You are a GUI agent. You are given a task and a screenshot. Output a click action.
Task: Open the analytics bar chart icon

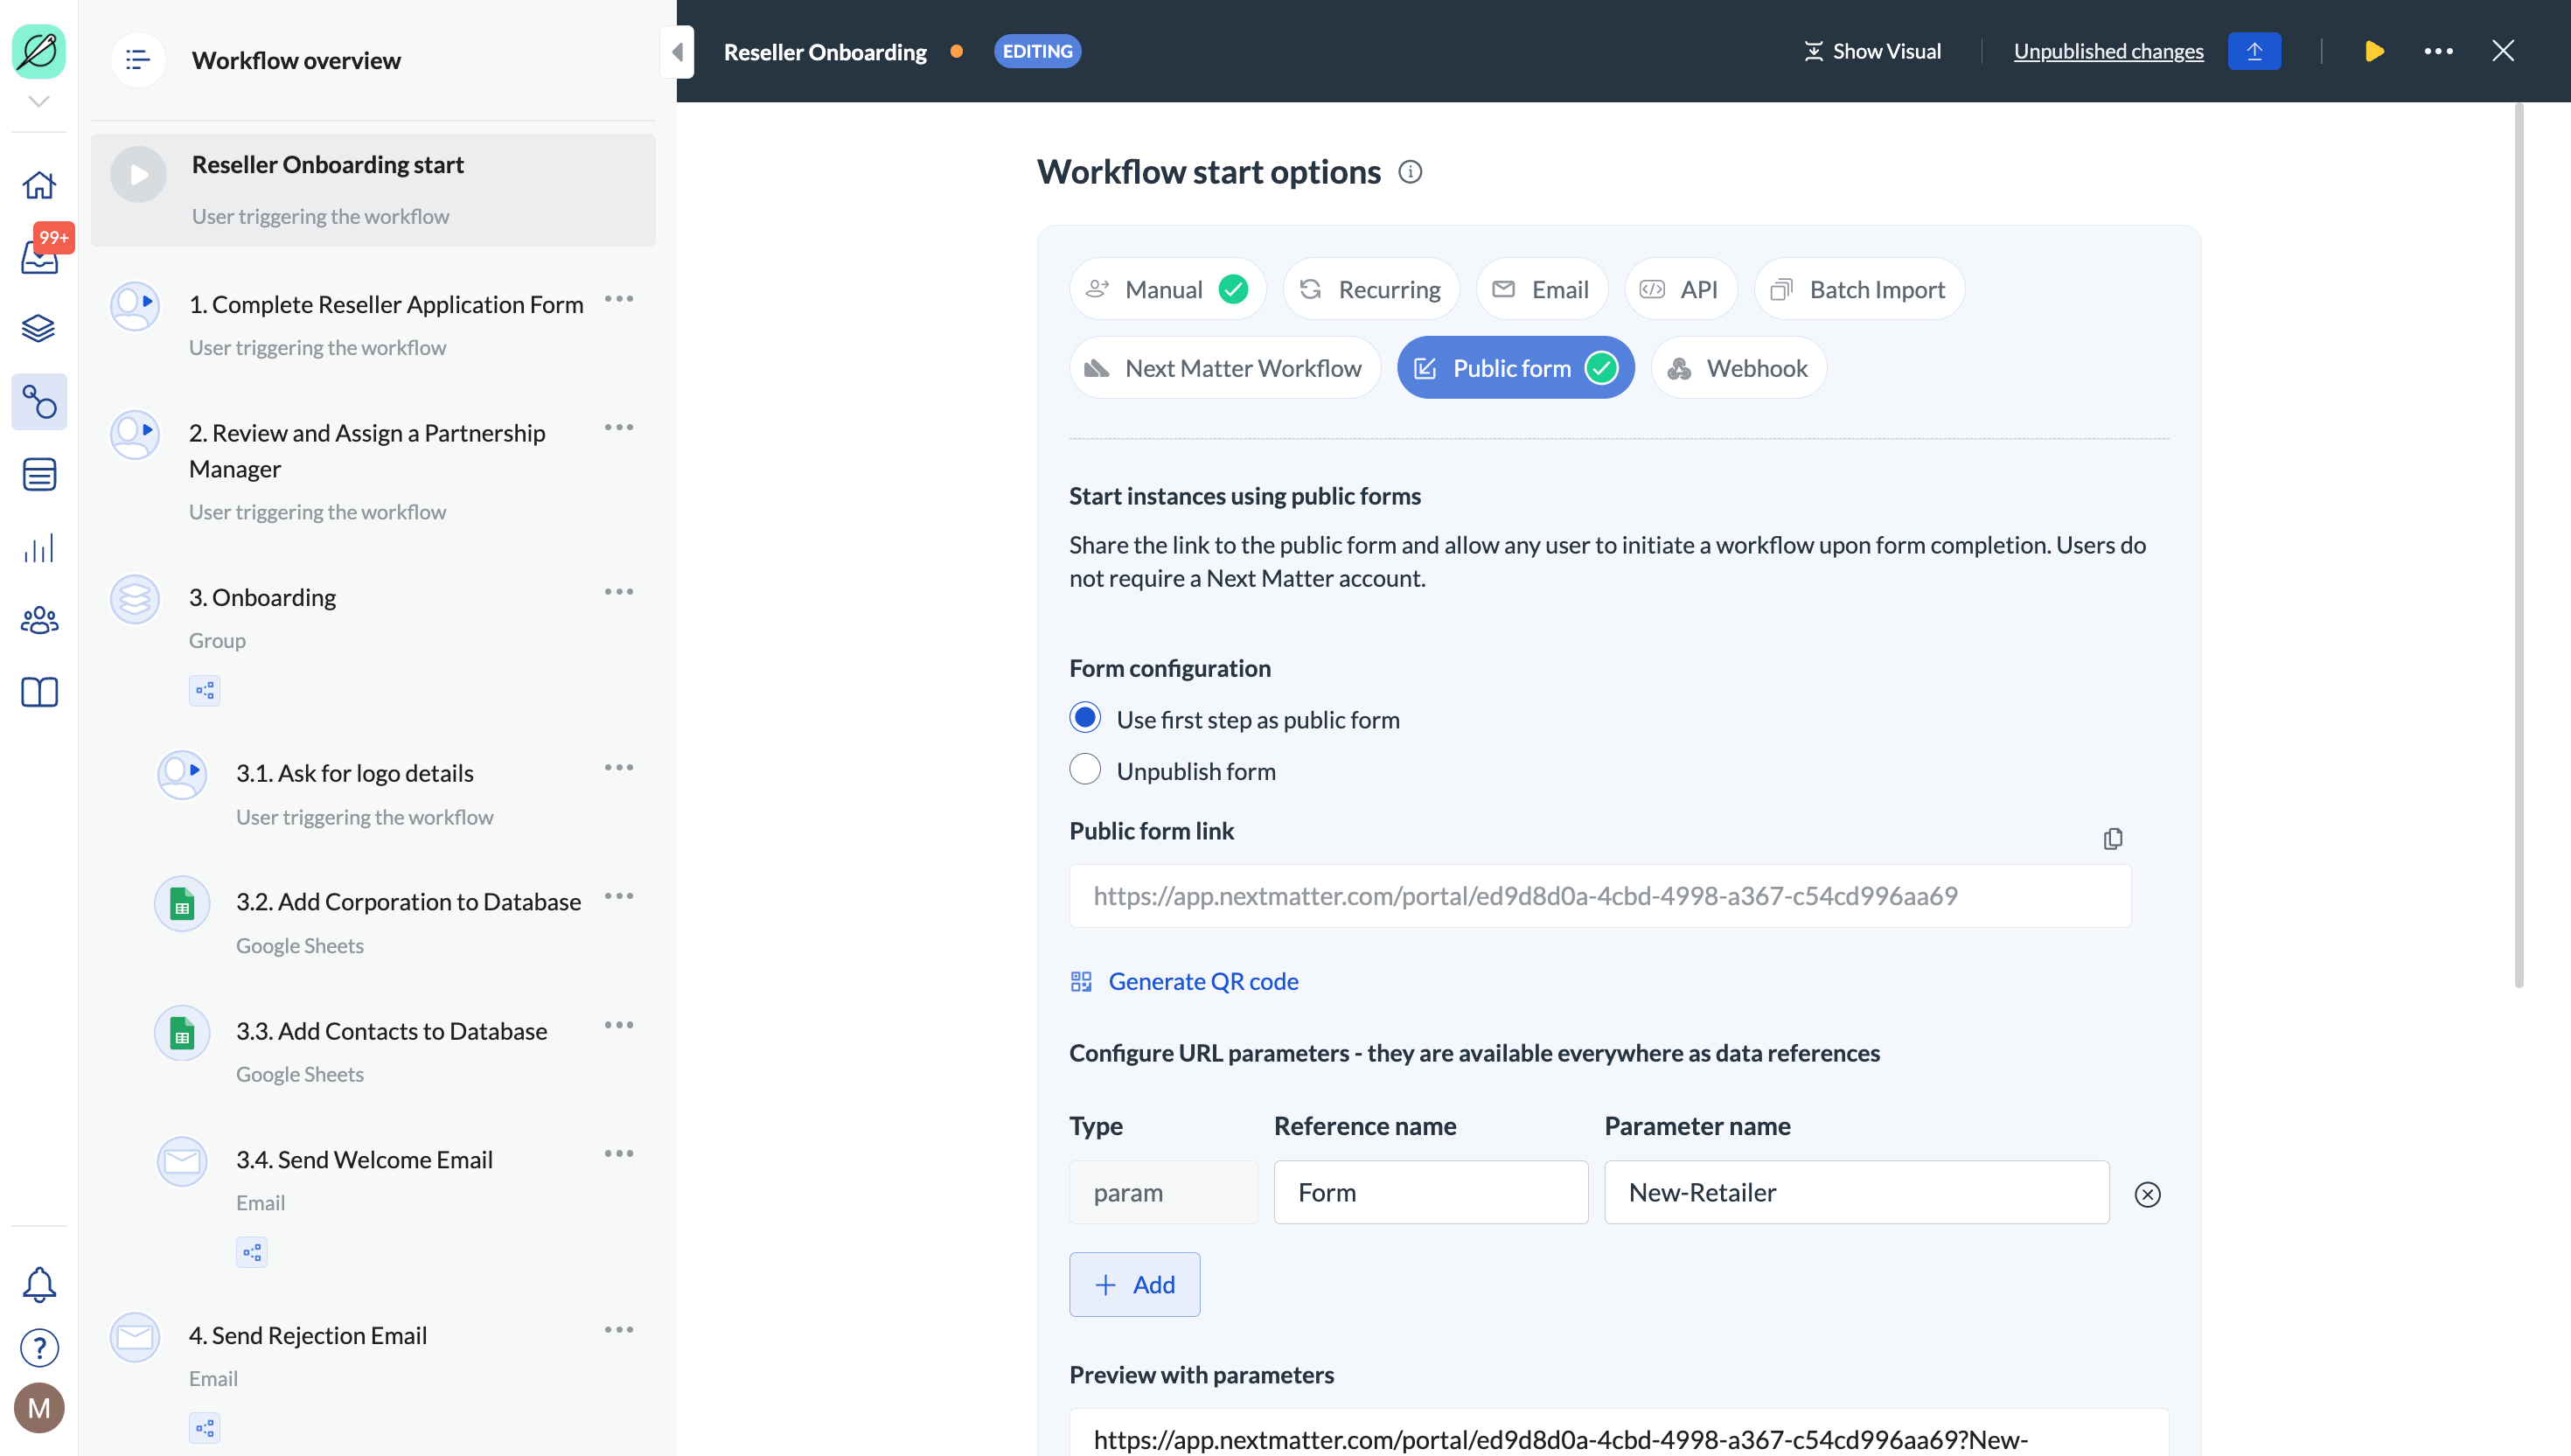pyautogui.click(x=39, y=548)
